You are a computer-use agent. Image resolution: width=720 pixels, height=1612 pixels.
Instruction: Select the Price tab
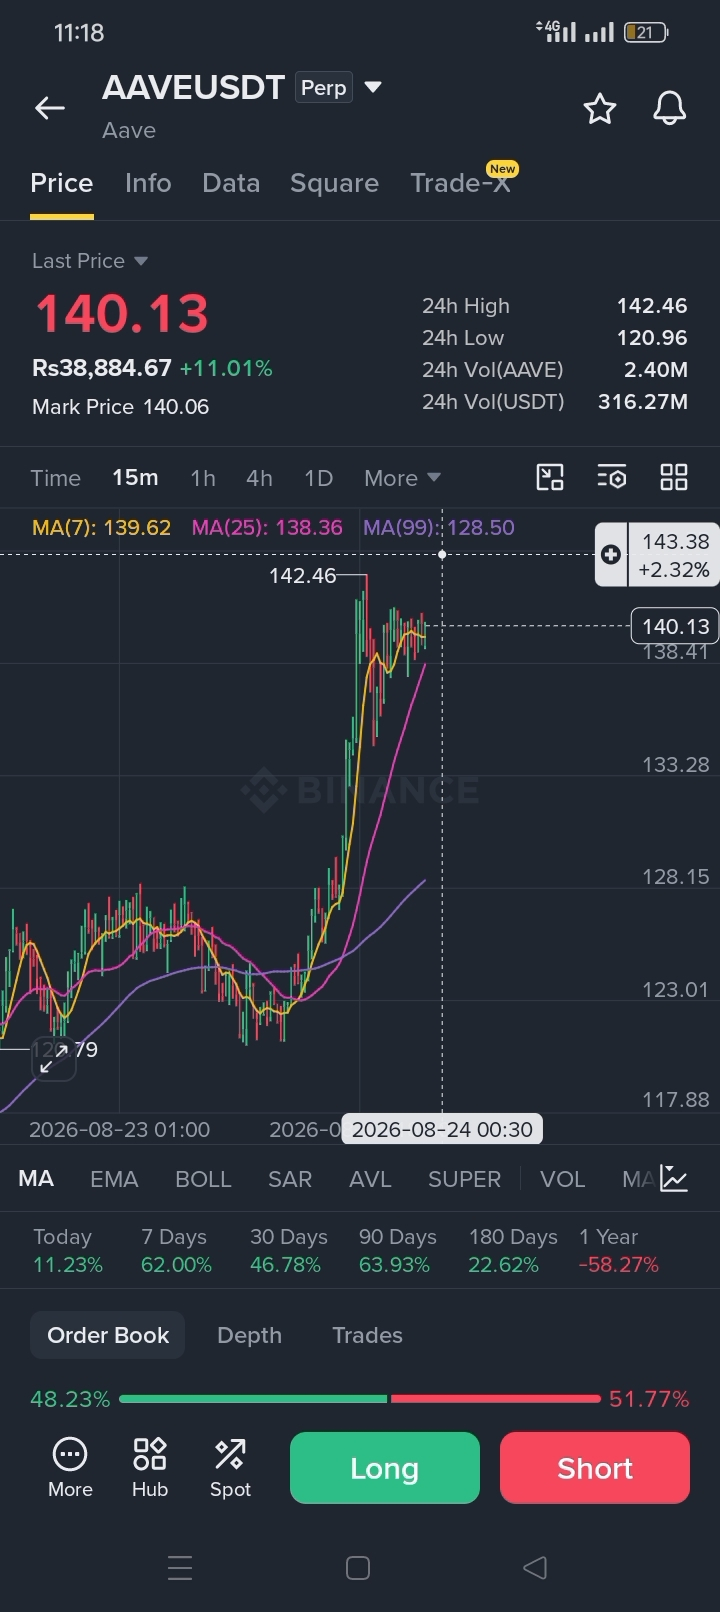coord(62,183)
